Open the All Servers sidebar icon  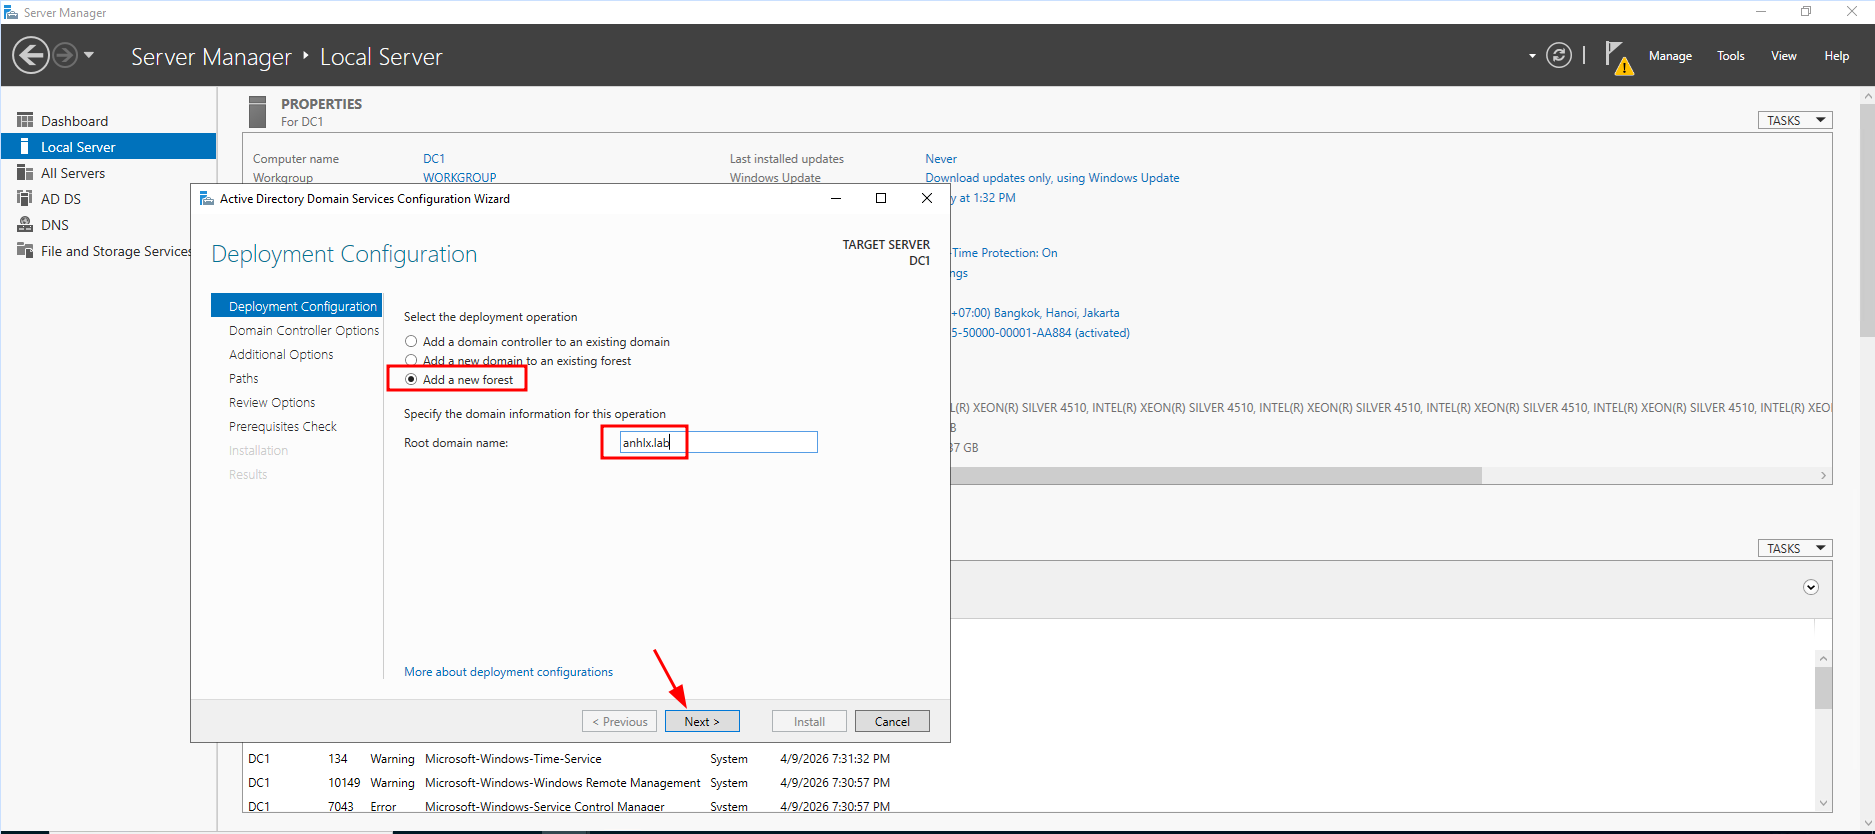point(25,173)
